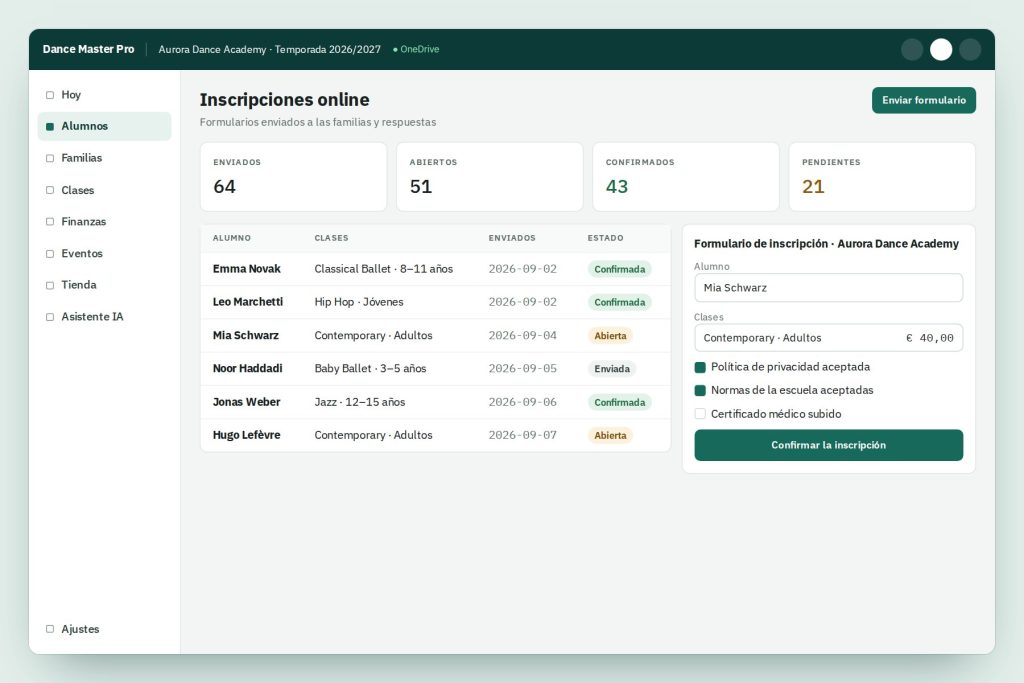
Task: Click the Alumno column header
Action: point(232,238)
